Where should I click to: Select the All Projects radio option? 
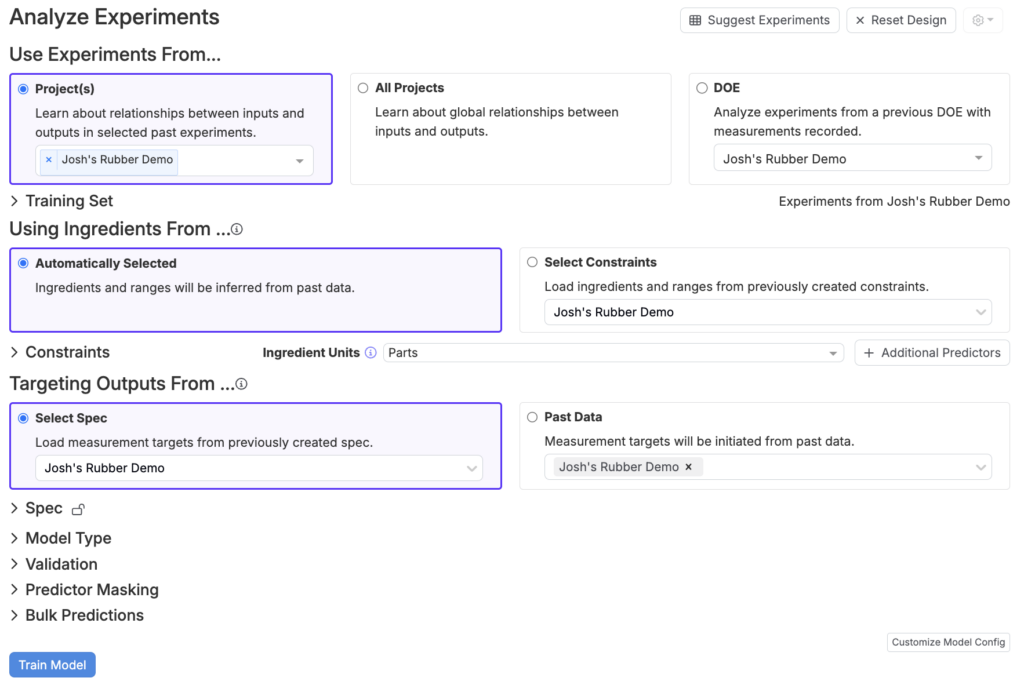pyautogui.click(x=363, y=88)
